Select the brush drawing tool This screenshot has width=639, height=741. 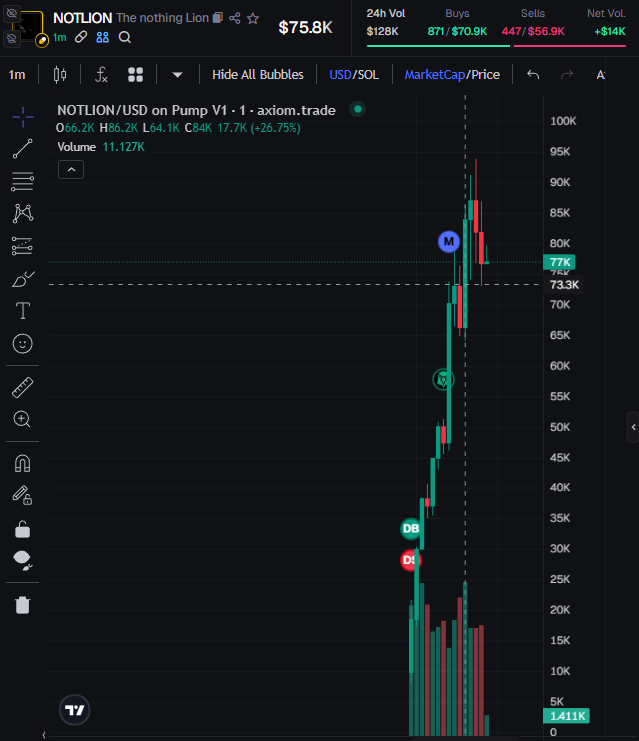[x=23, y=279]
